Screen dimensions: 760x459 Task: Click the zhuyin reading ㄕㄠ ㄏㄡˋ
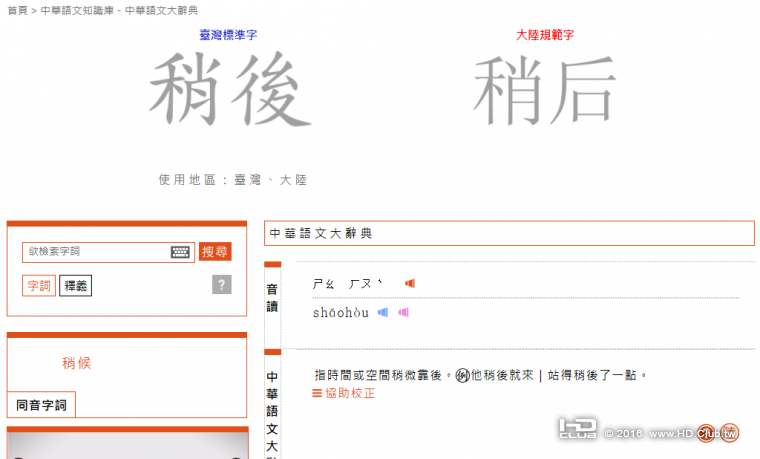pos(348,284)
